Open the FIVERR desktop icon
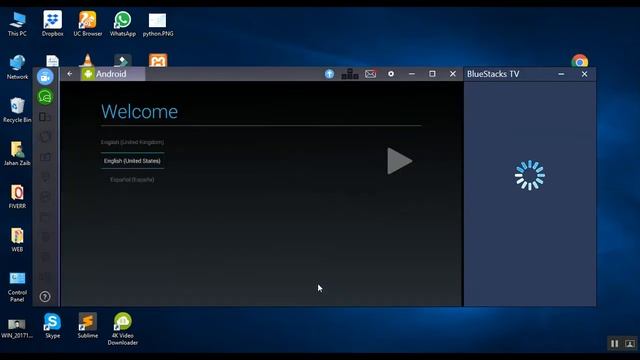640x360 pixels. [17, 197]
